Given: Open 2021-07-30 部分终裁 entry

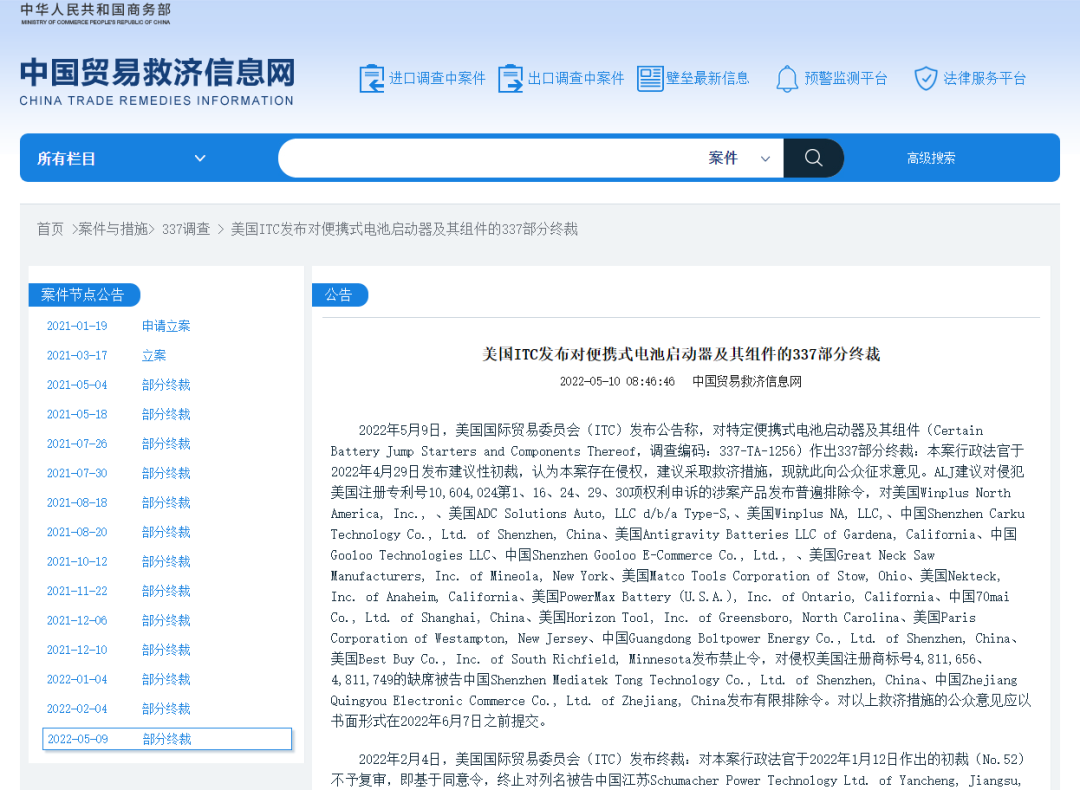Looking at the screenshot, I should pos(118,473).
